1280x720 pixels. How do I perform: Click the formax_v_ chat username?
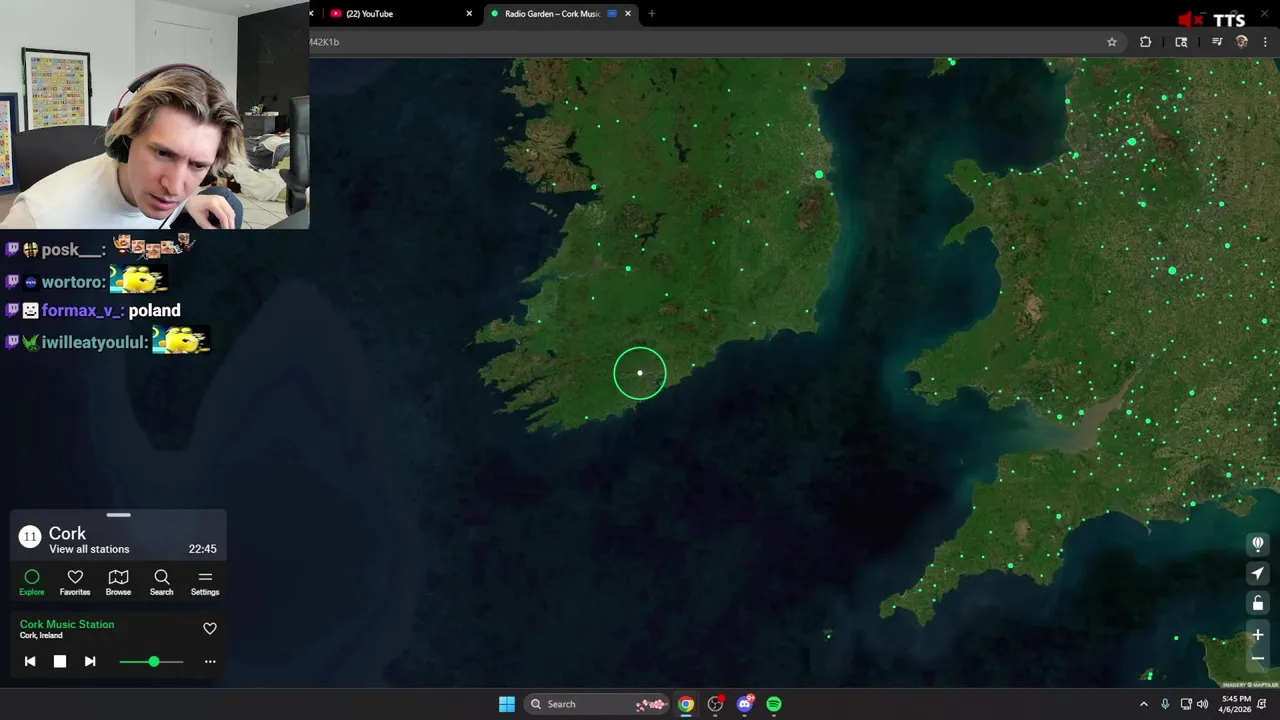pos(82,310)
